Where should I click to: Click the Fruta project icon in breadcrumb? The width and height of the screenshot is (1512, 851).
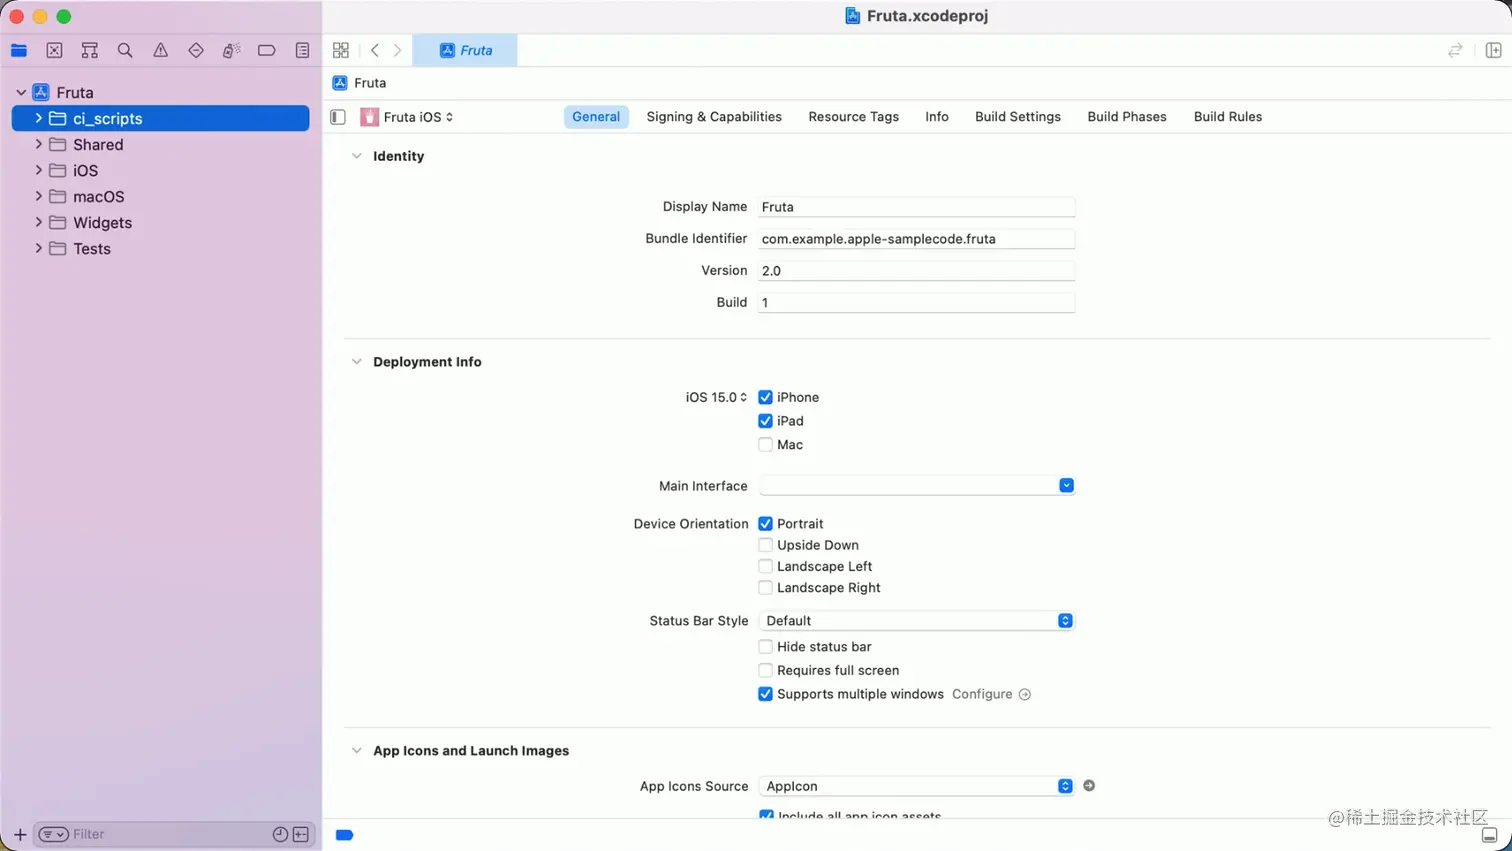click(x=340, y=83)
